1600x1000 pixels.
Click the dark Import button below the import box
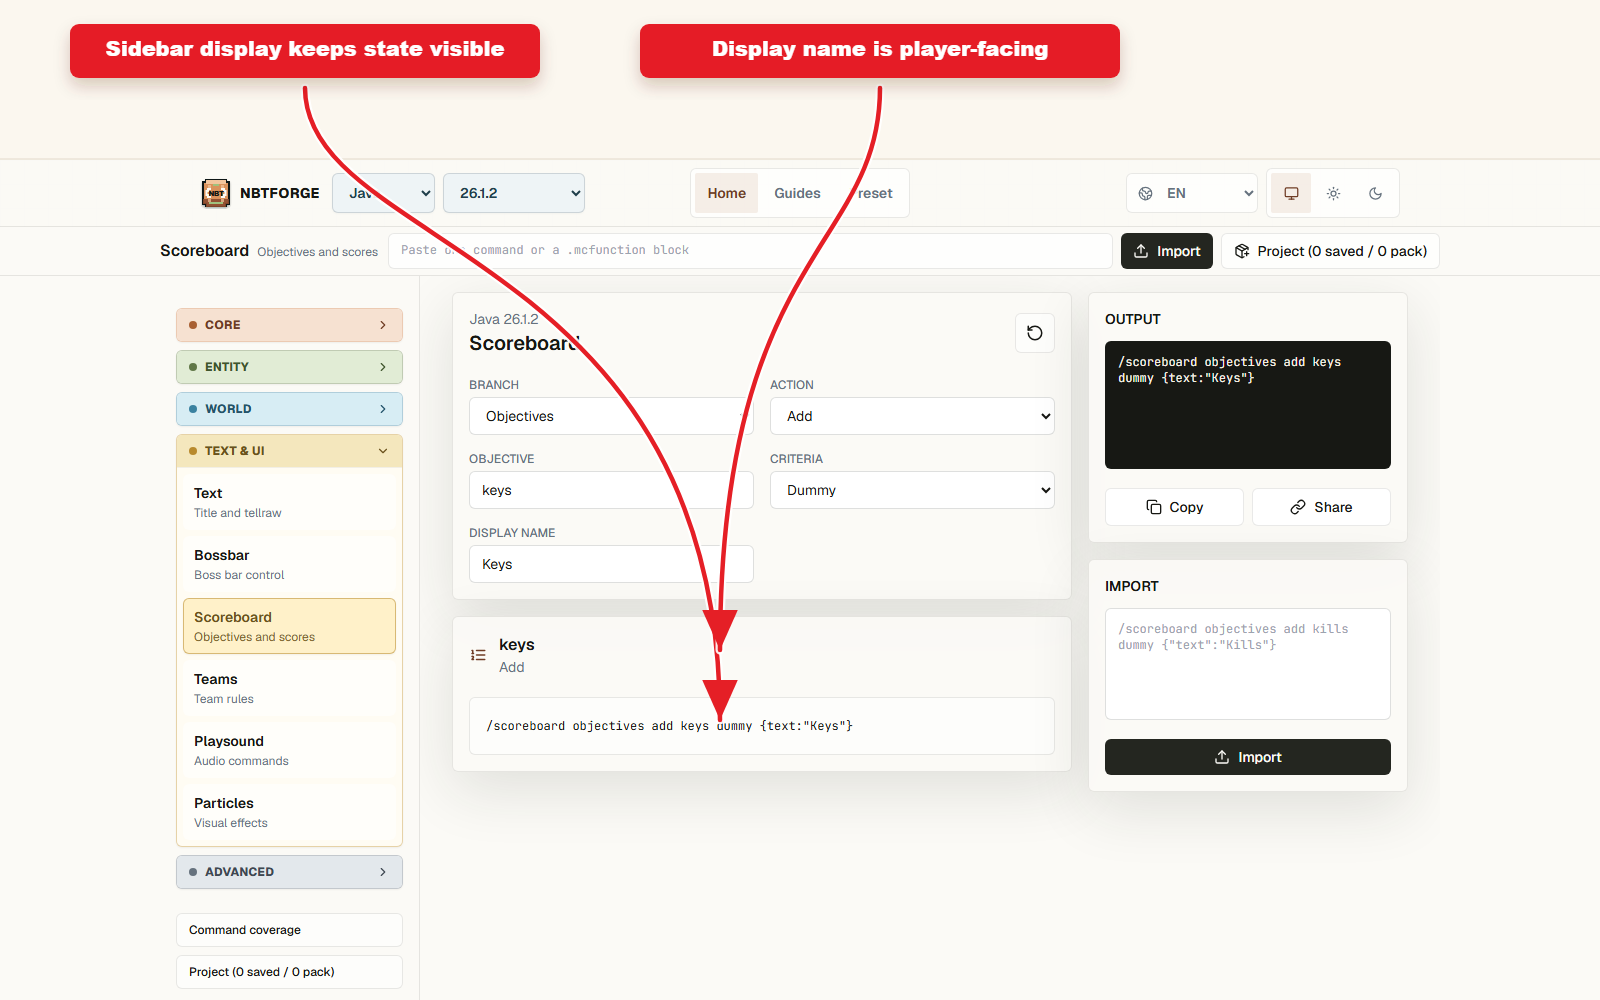click(1248, 757)
